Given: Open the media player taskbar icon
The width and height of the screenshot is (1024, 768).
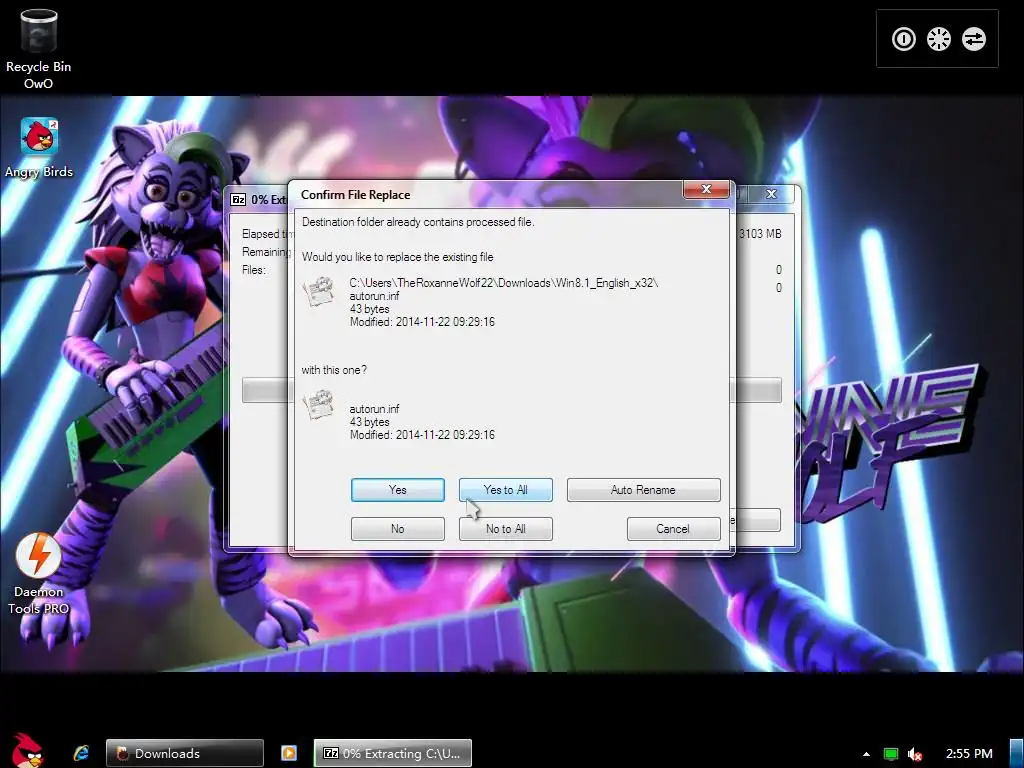Looking at the screenshot, I should 289,753.
